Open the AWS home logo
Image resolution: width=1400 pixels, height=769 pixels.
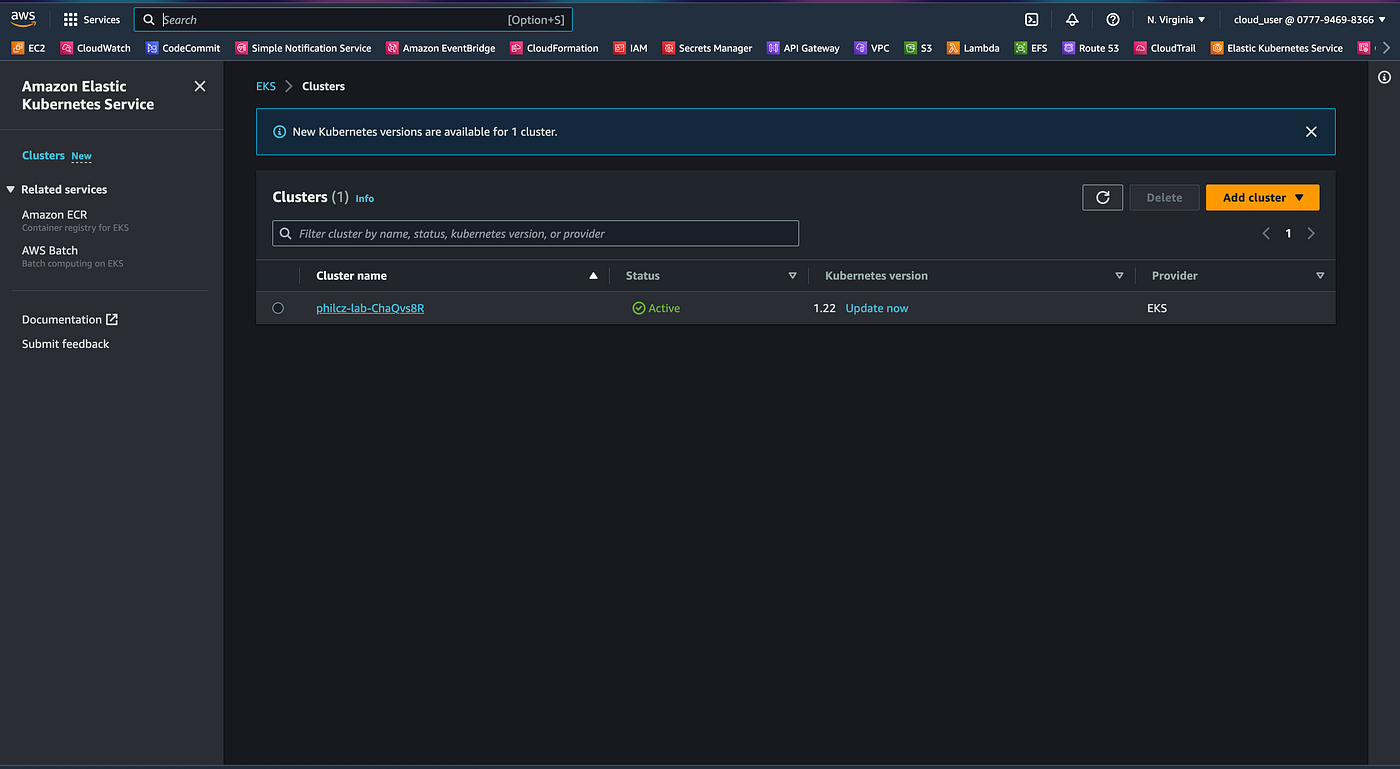click(x=23, y=19)
